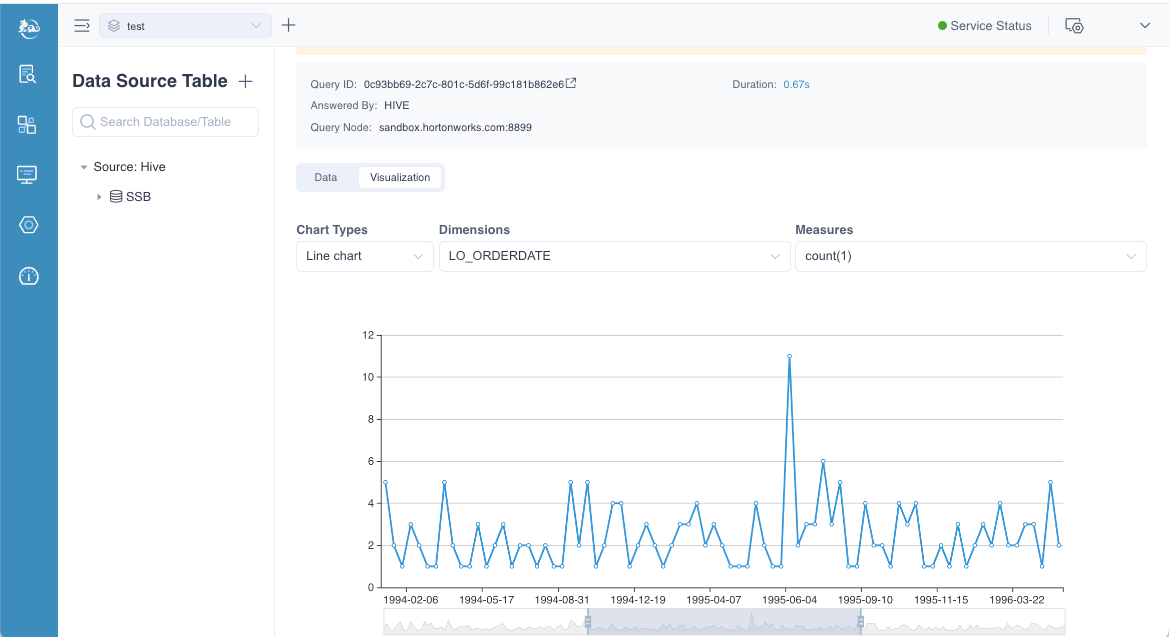Click plus beside Data Source Table
Screen dimensions: 1169x637
pyautogui.click(x=245, y=81)
